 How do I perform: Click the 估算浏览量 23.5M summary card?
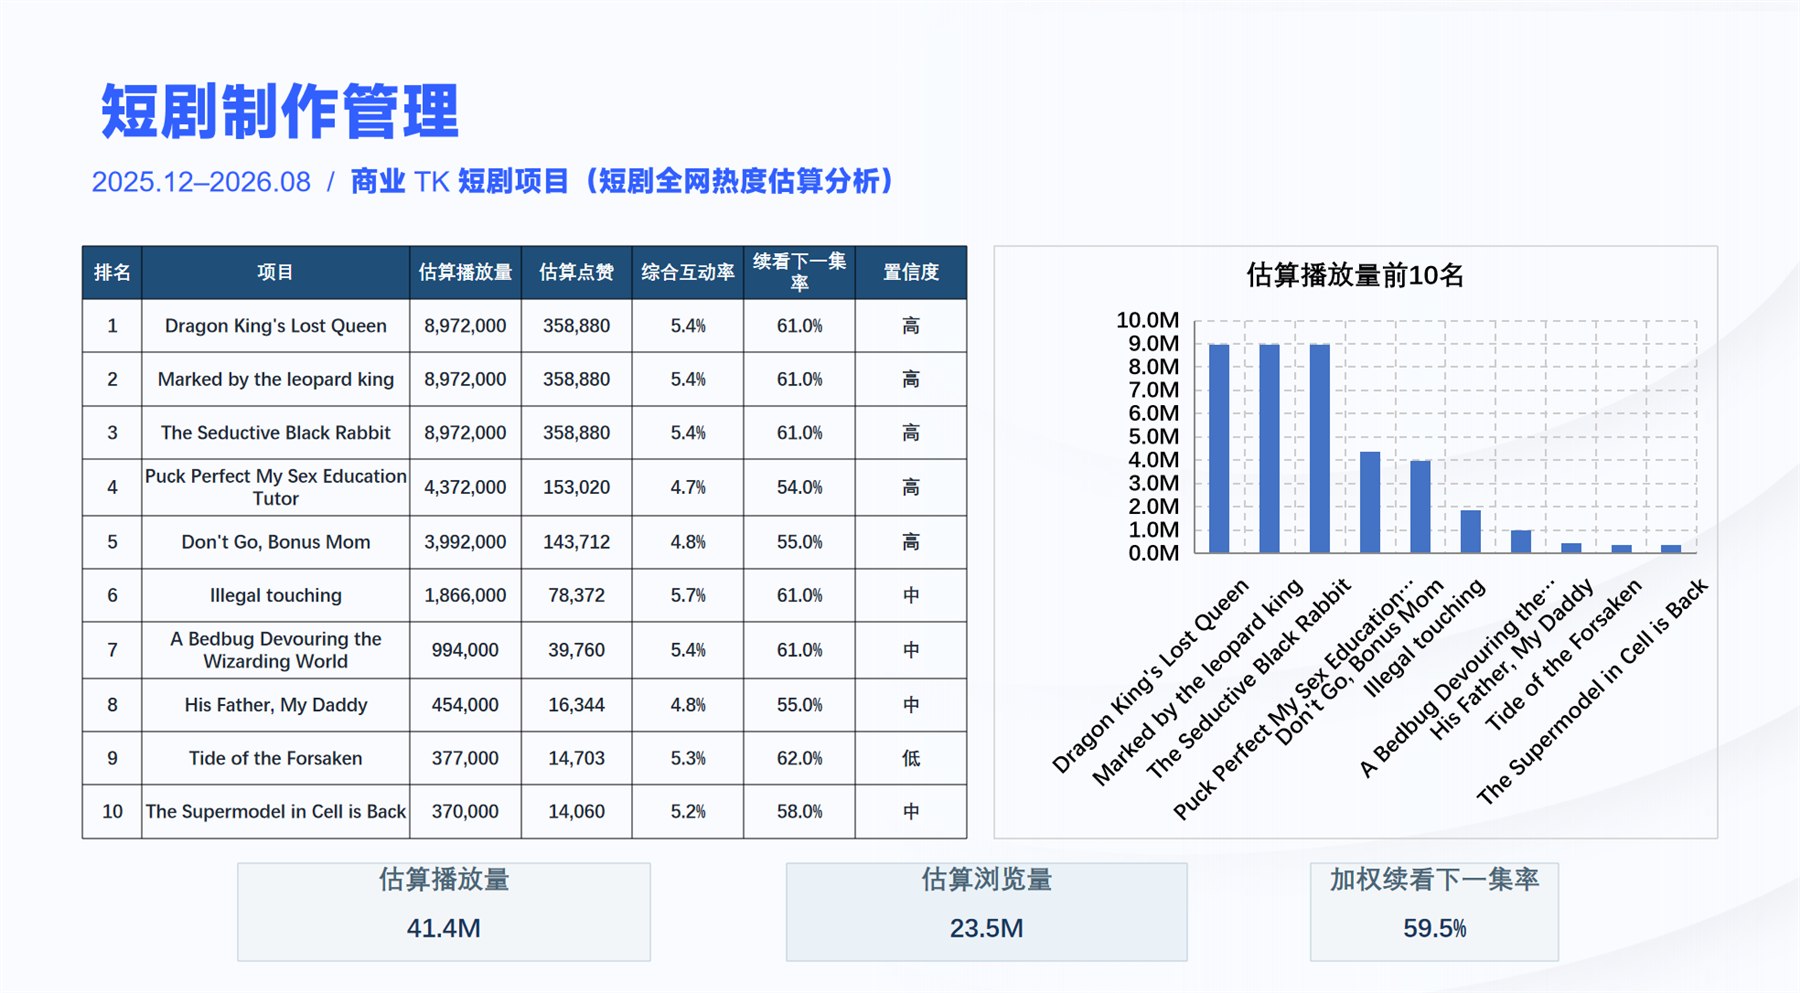click(x=987, y=912)
